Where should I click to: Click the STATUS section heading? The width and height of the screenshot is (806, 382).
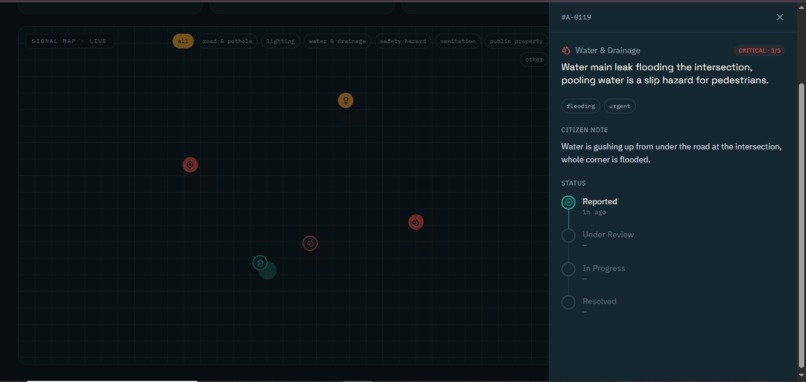(573, 183)
